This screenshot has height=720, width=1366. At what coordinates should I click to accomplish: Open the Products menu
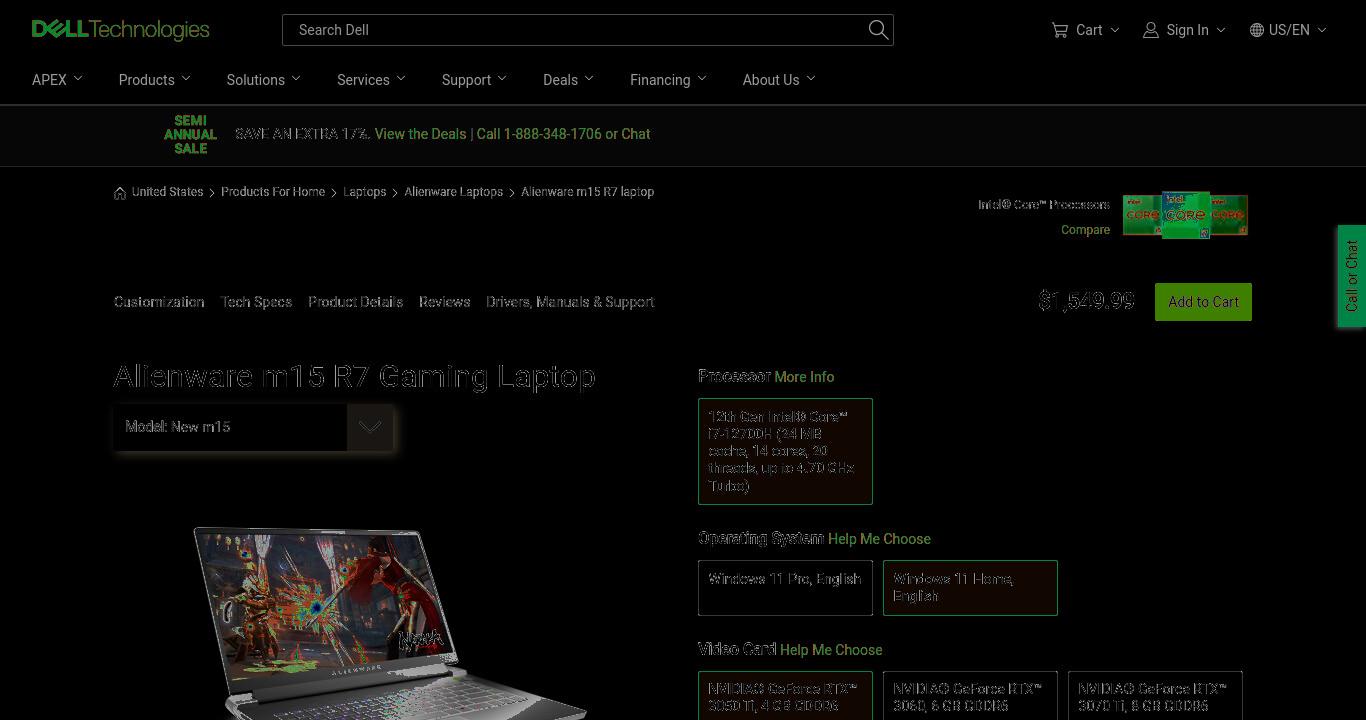click(x=154, y=80)
